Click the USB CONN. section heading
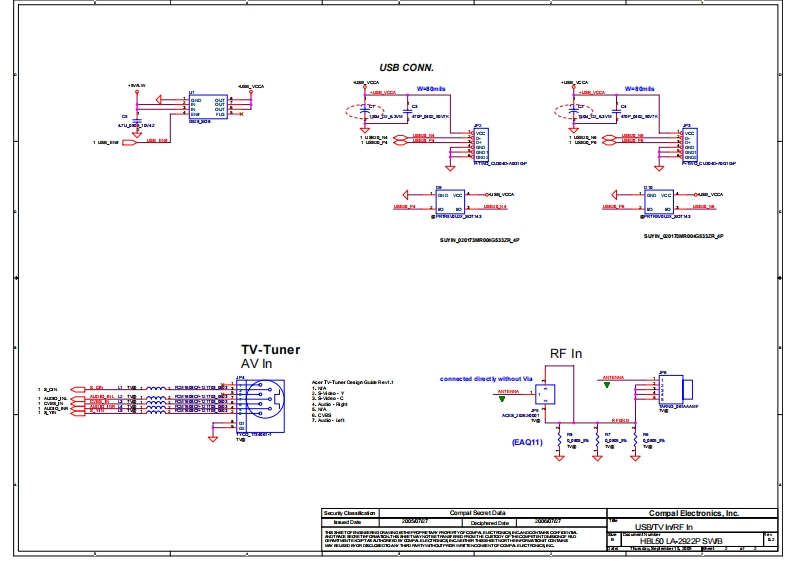 (406, 67)
